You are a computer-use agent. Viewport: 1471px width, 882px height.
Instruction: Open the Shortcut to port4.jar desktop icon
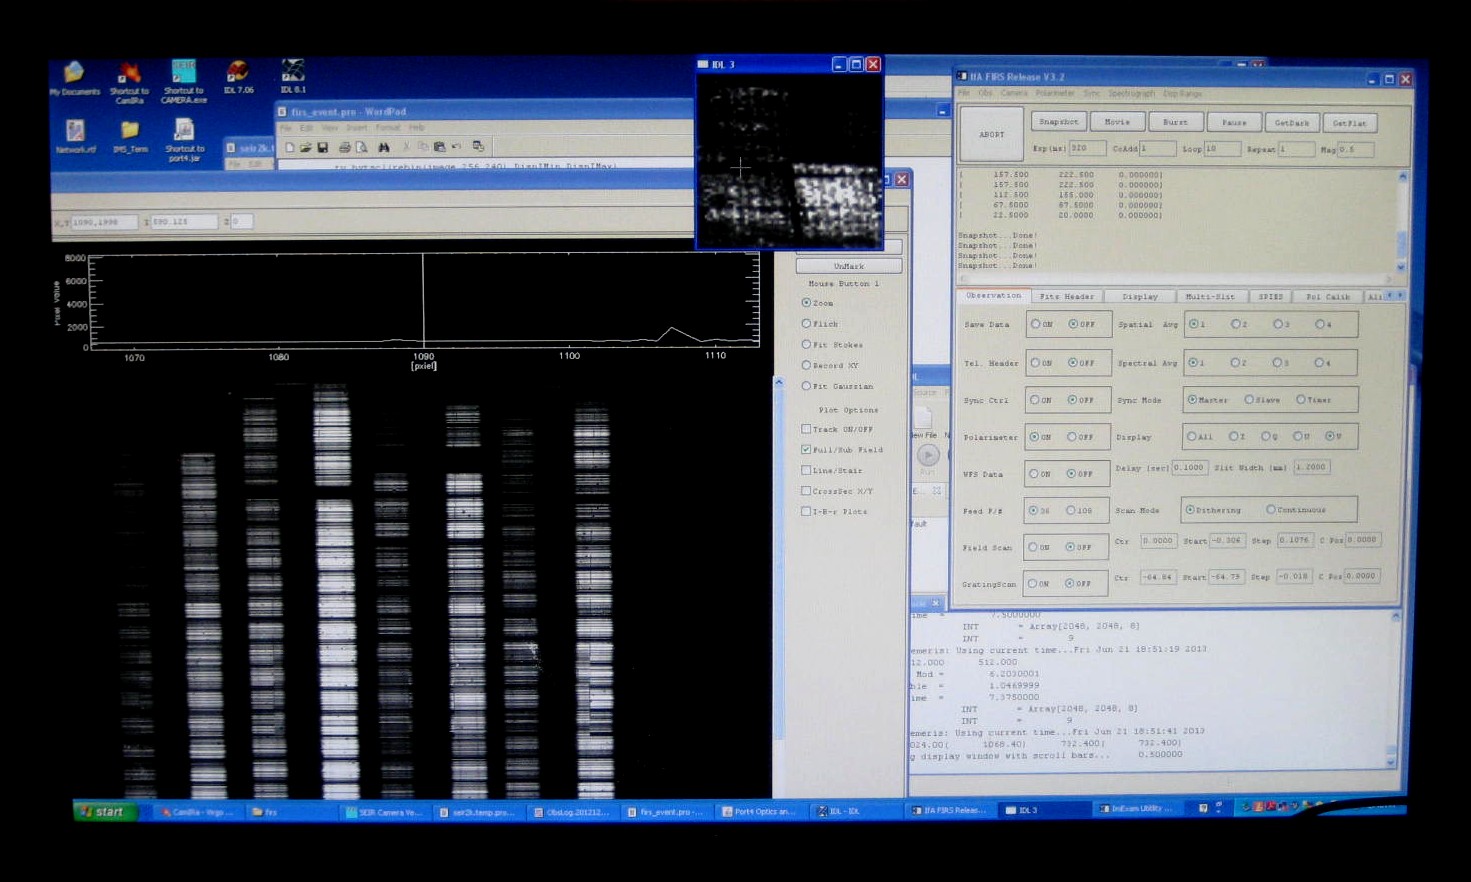pos(184,140)
